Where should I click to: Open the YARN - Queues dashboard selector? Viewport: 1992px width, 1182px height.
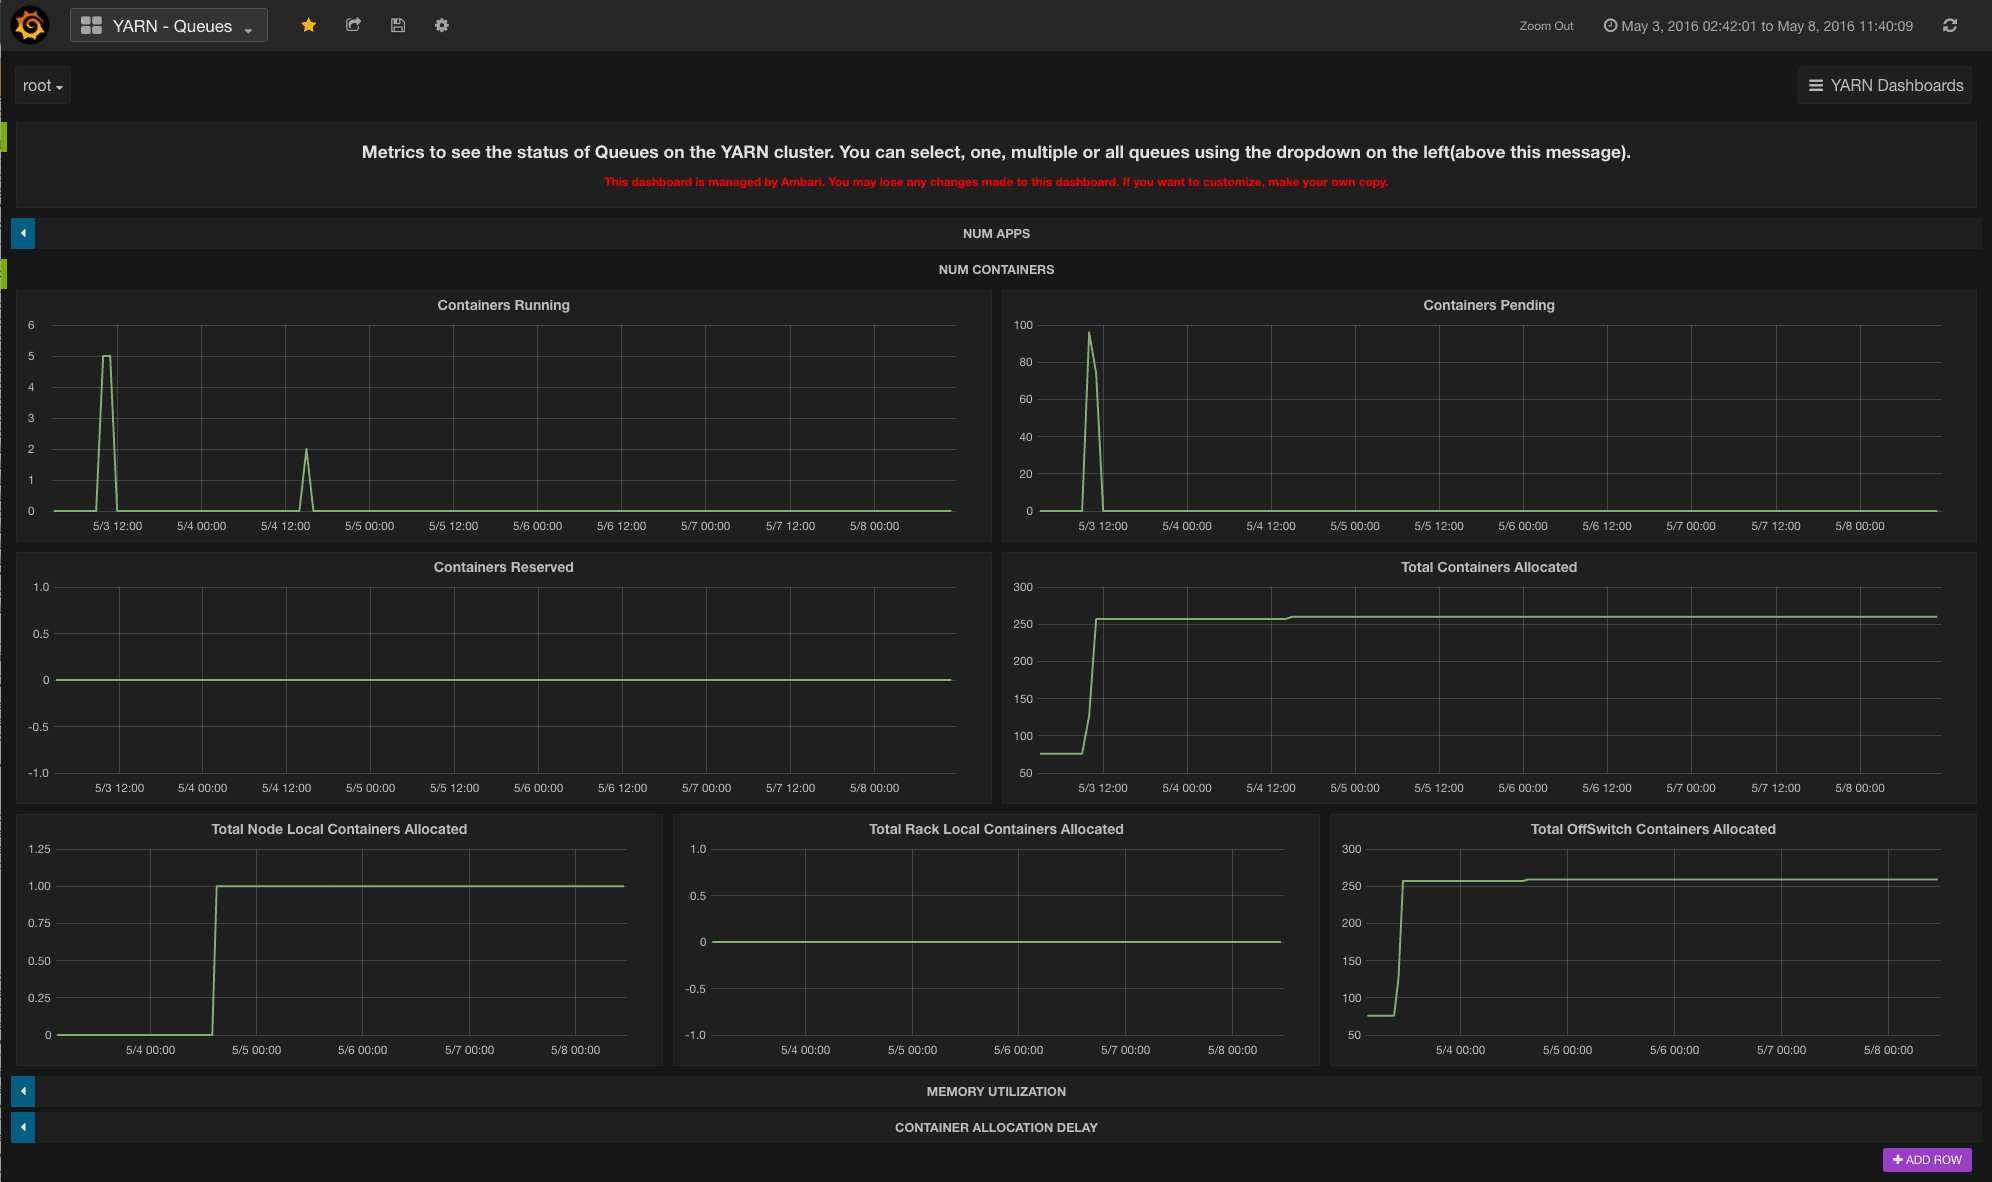coord(169,26)
